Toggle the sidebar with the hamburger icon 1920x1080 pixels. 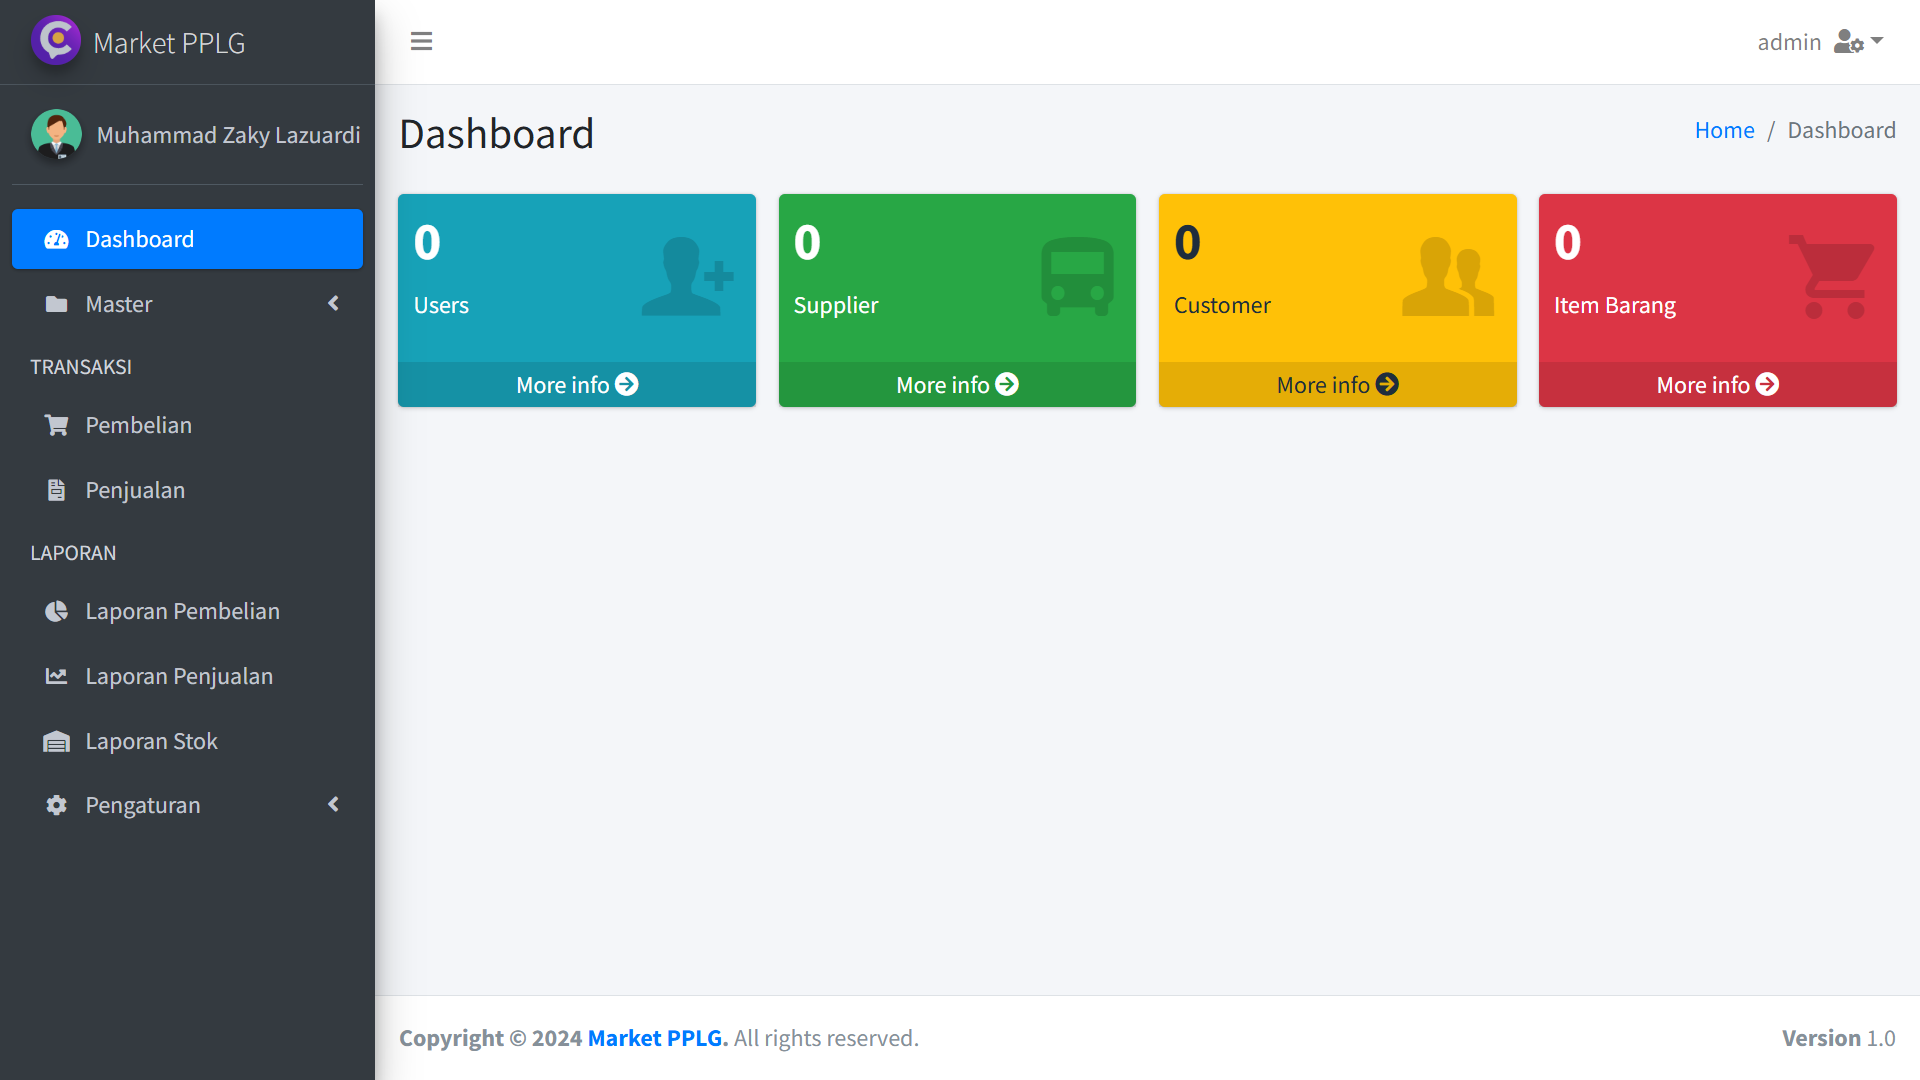[x=421, y=41]
